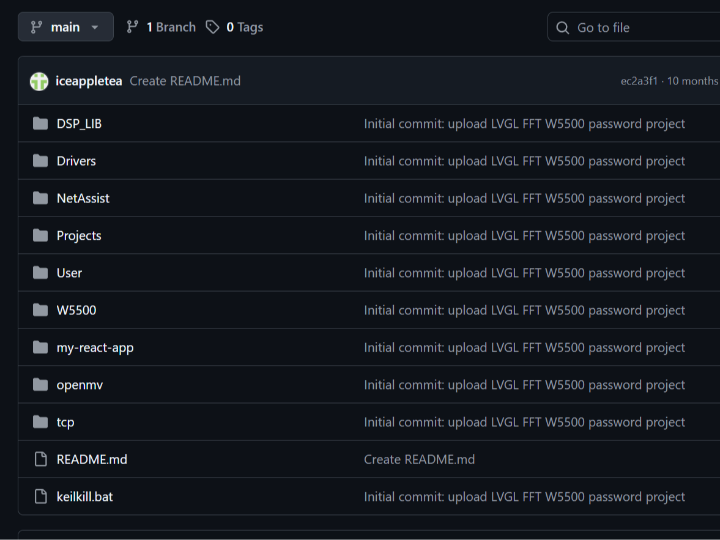
Task: Click the tag icon next to 0 Tags
Action: click(x=213, y=27)
